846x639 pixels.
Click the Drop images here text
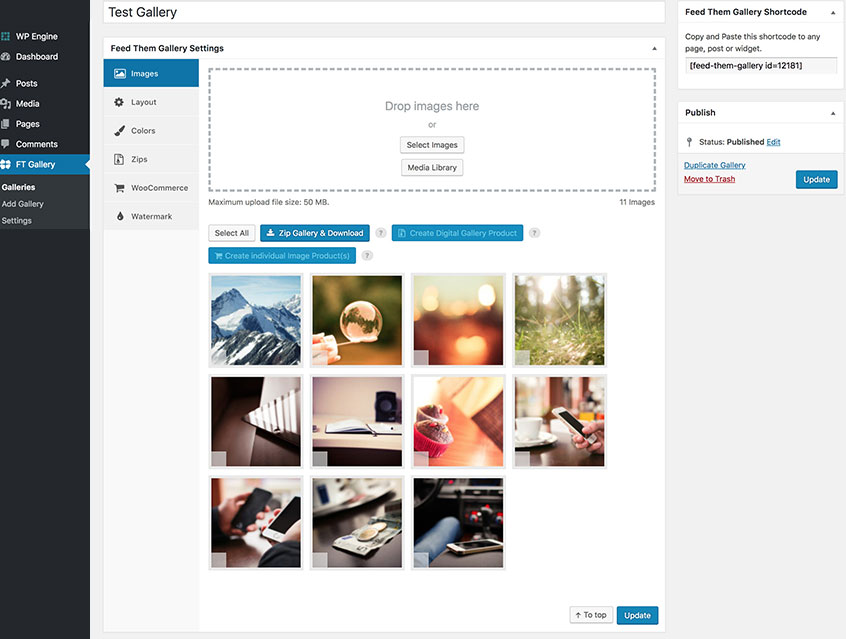(x=432, y=106)
